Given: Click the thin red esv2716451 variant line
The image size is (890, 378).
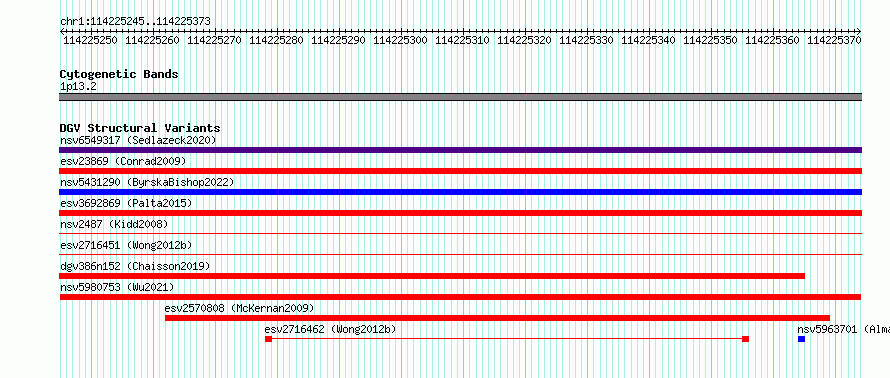Looking at the screenshot, I should coord(460,254).
